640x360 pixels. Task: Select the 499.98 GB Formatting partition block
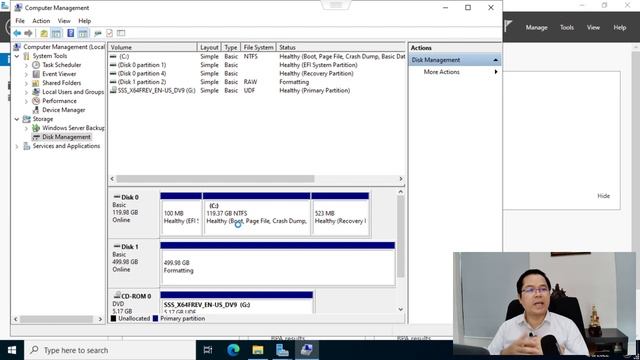coord(278,264)
